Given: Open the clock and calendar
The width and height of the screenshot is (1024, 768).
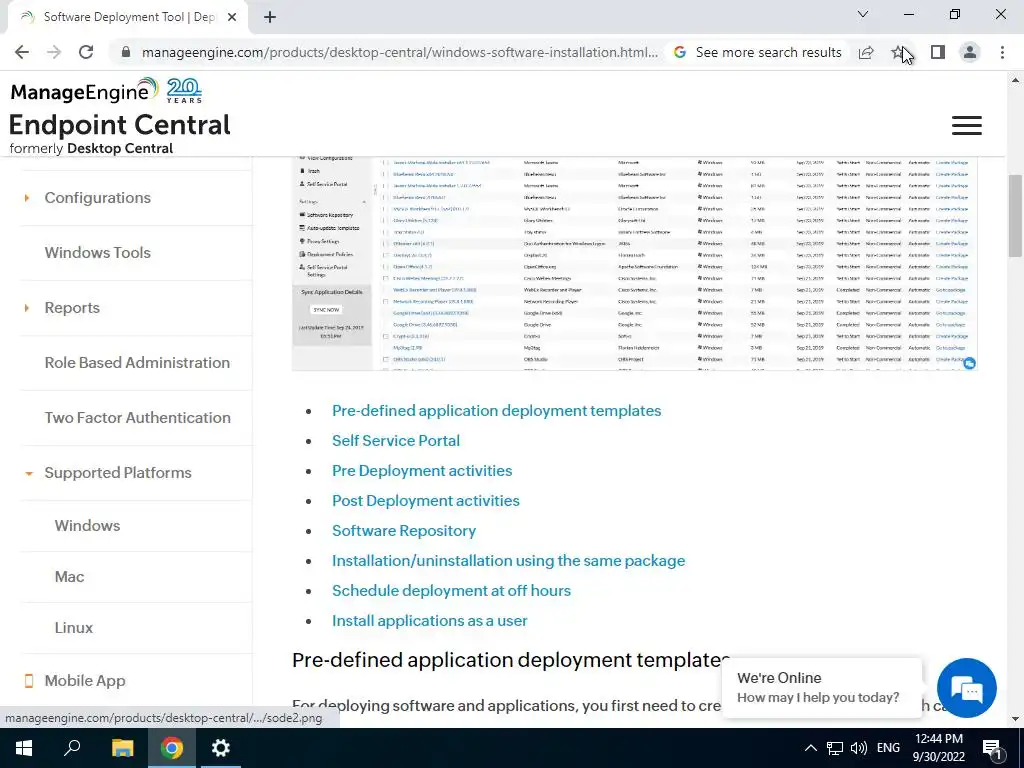Looking at the screenshot, I should point(938,748).
